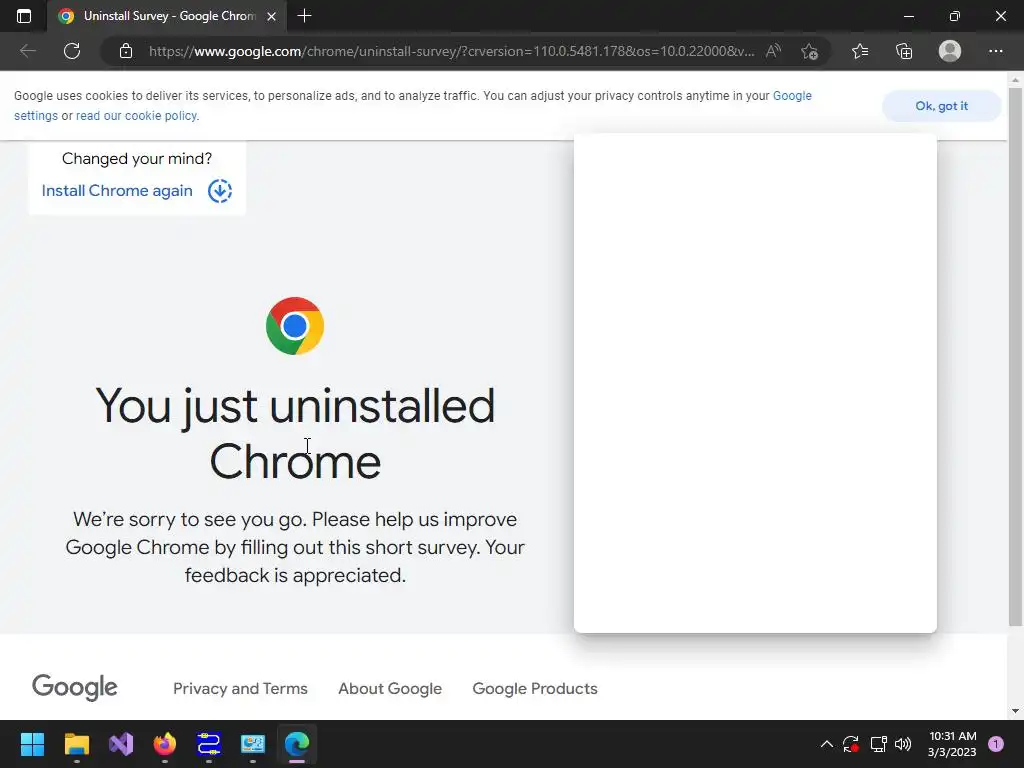This screenshot has width=1024, height=768.
Task: Open About Google footer link
Action: pos(390,688)
